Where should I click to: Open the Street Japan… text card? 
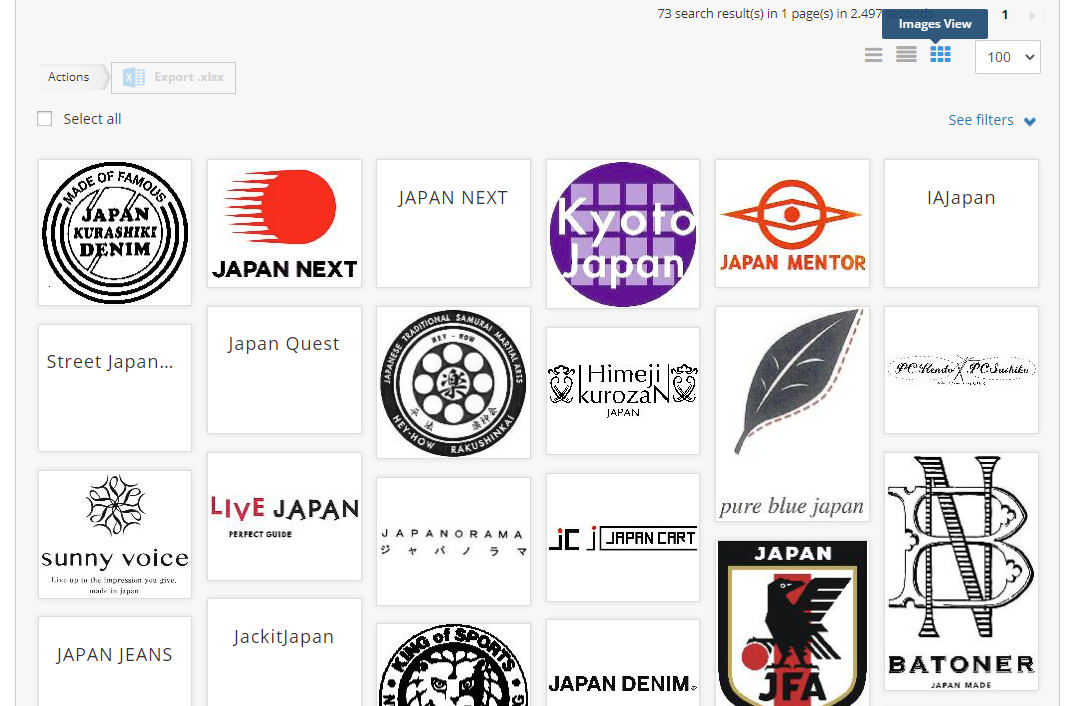[115, 388]
